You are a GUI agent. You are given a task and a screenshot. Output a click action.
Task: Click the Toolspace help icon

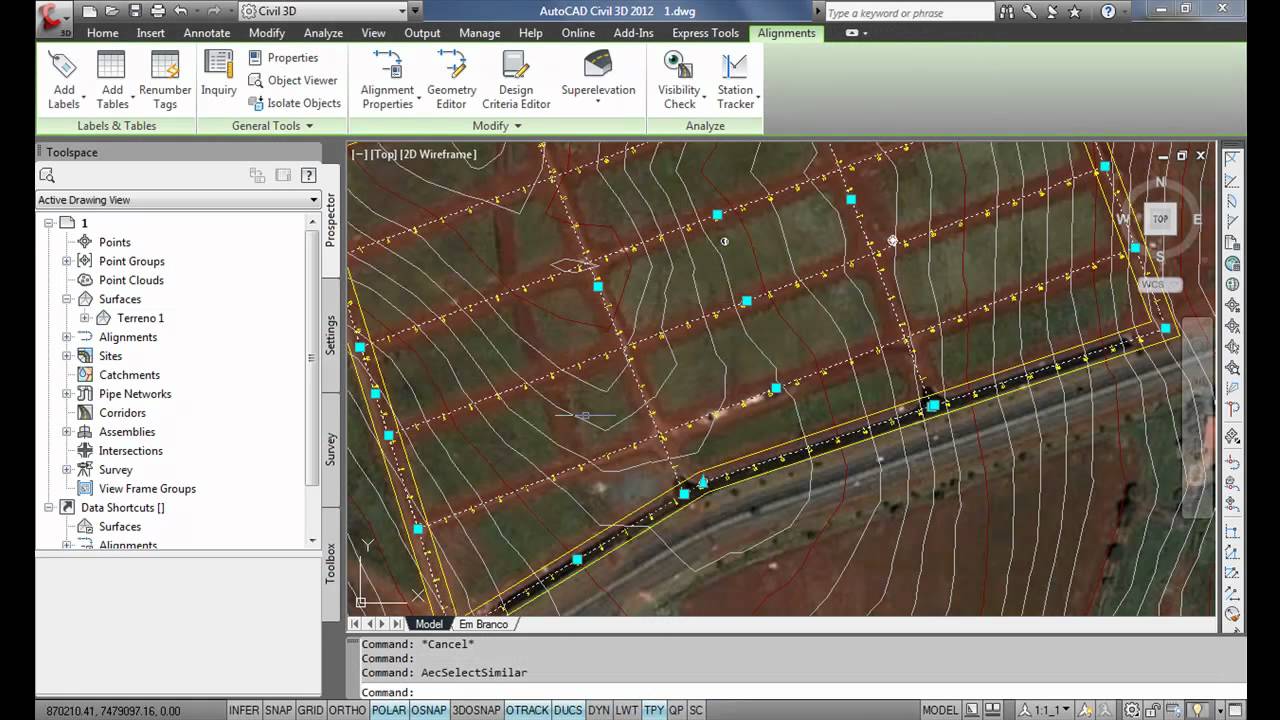pos(308,175)
